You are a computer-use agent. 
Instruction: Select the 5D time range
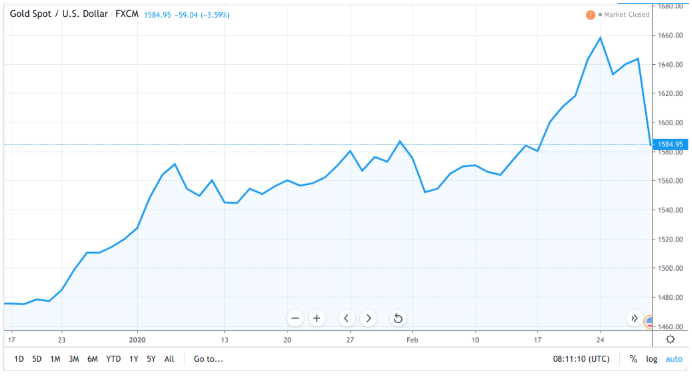(37, 359)
